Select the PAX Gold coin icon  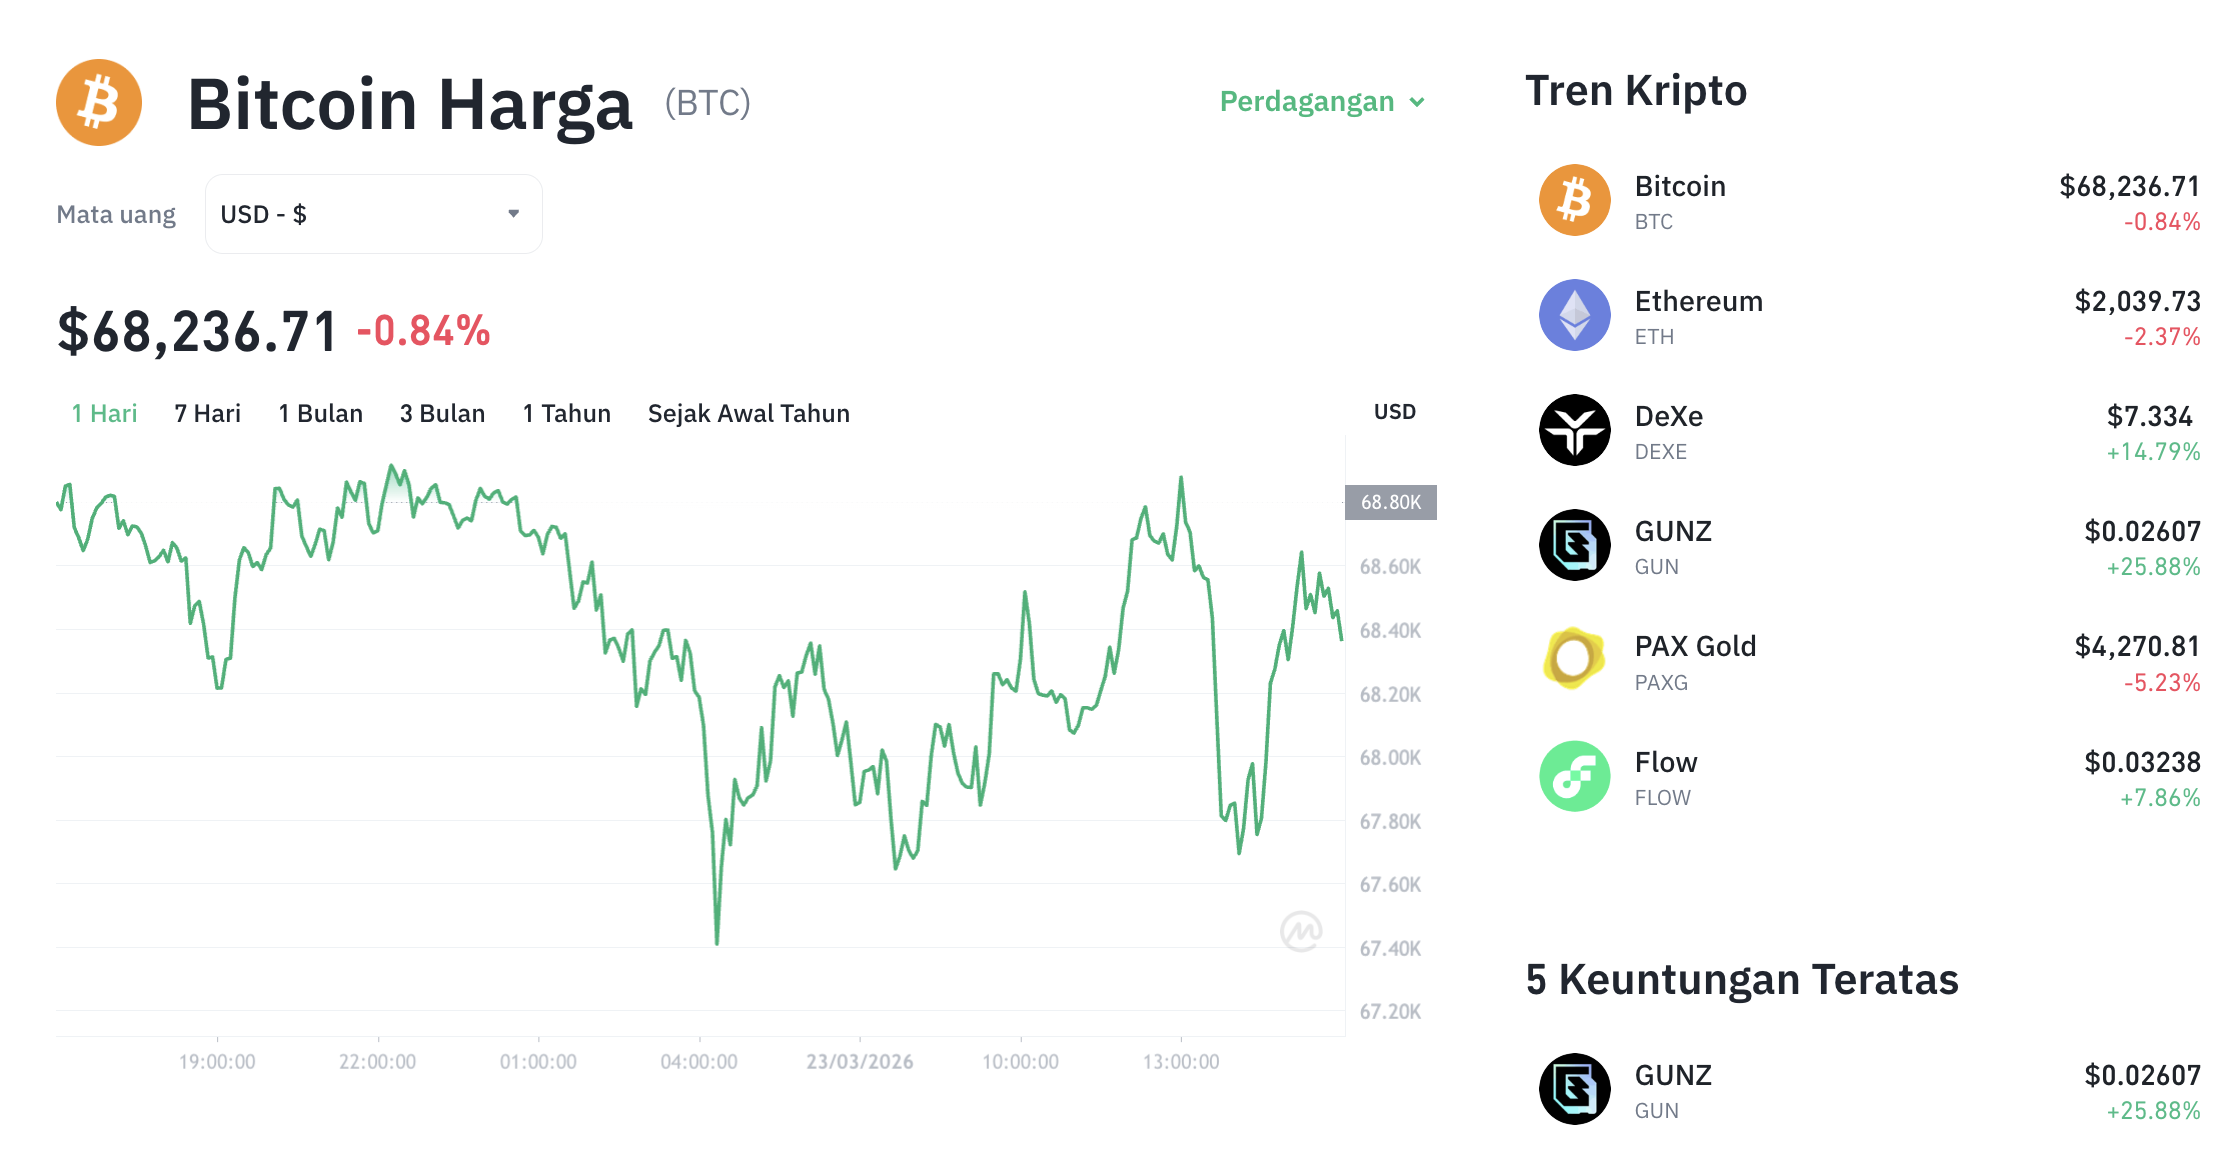coord(1574,660)
